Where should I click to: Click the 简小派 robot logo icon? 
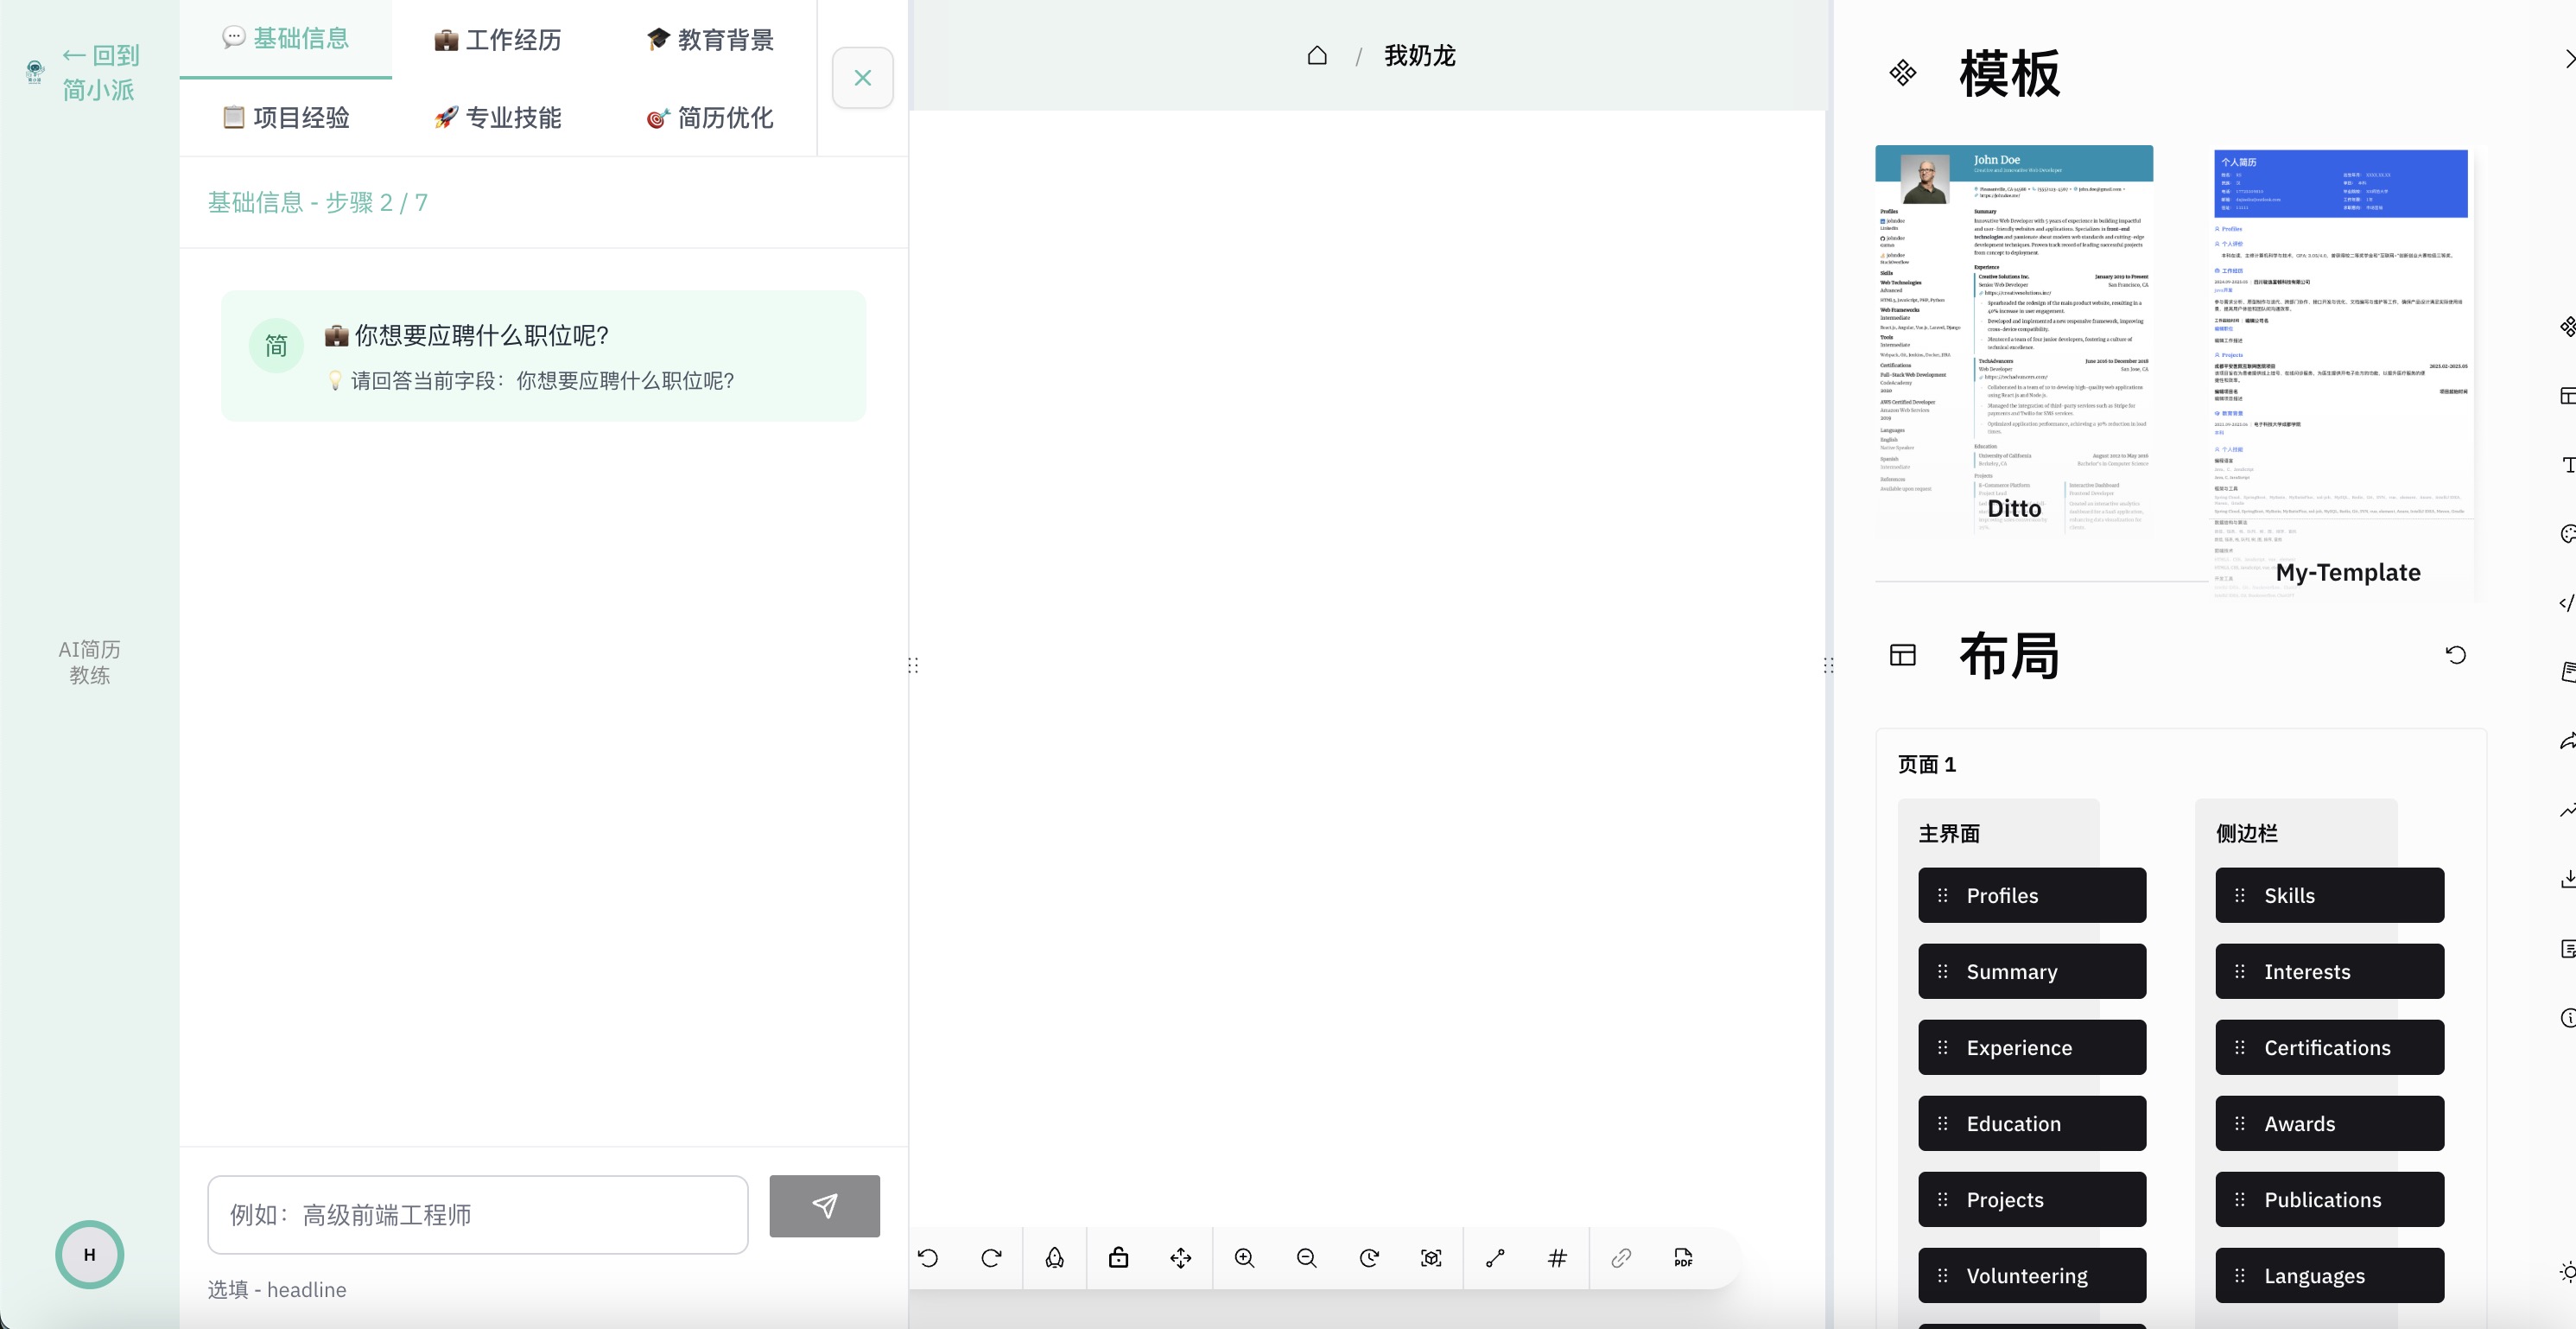pos(35,71)
